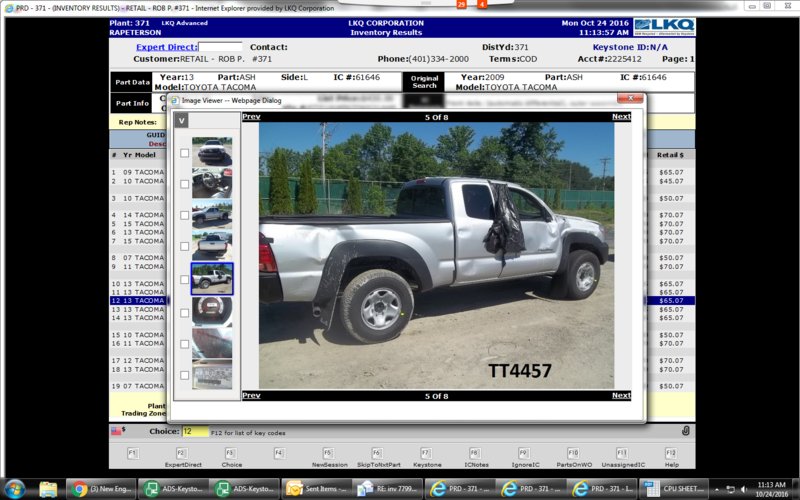800x500 pixels.
Task: Select result row 8, '07 TACOMA'
Action: 138,258
